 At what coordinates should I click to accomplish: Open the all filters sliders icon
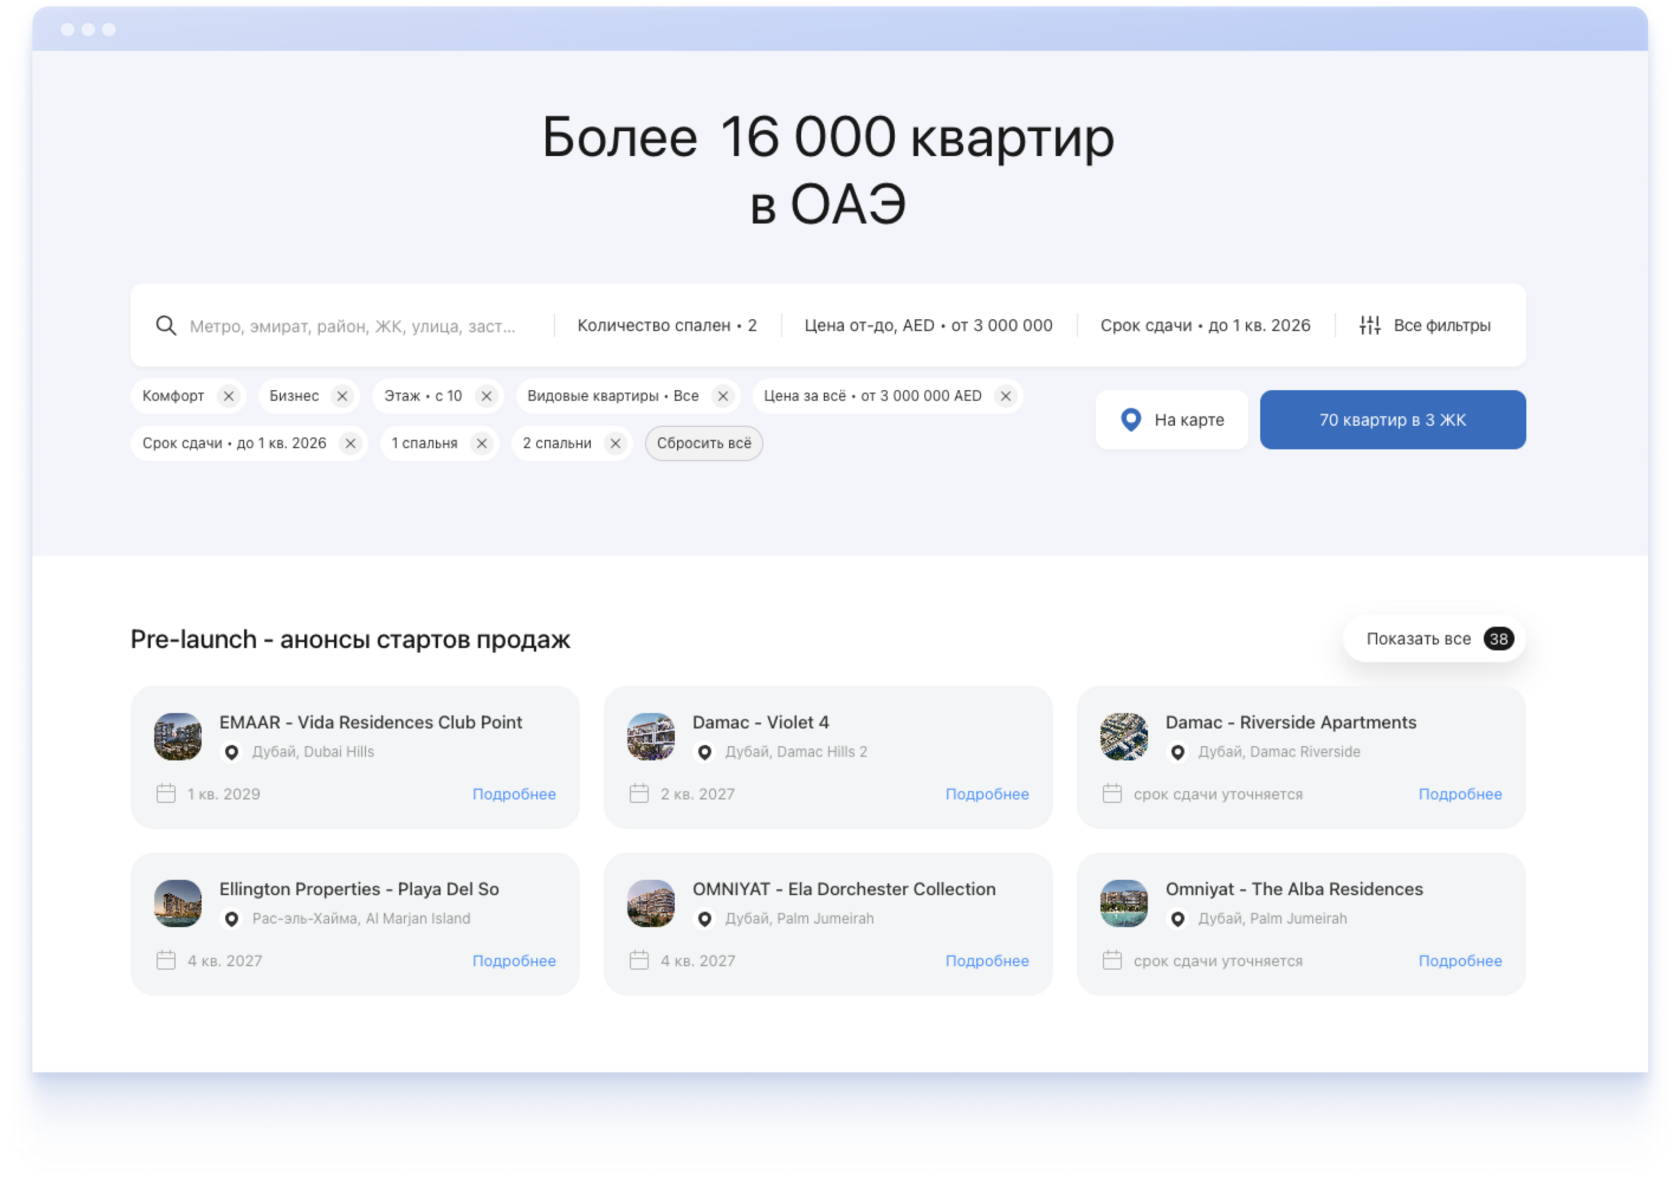[1370, 326]
